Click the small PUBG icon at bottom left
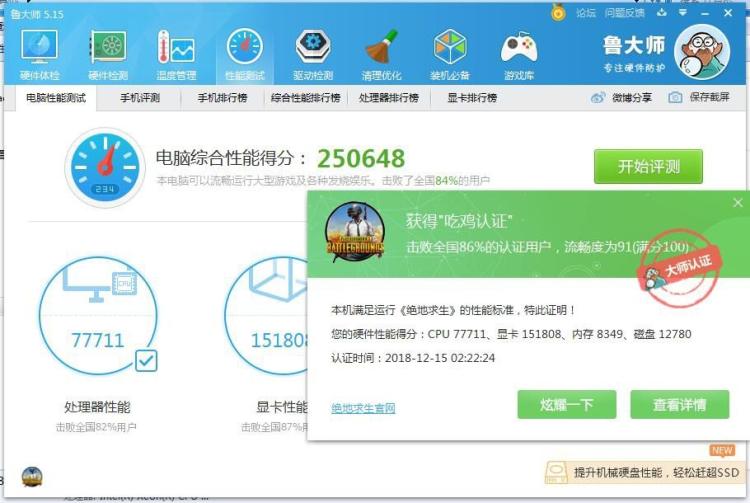This screenshot has height=503, width=750. (x=32, y=477)
